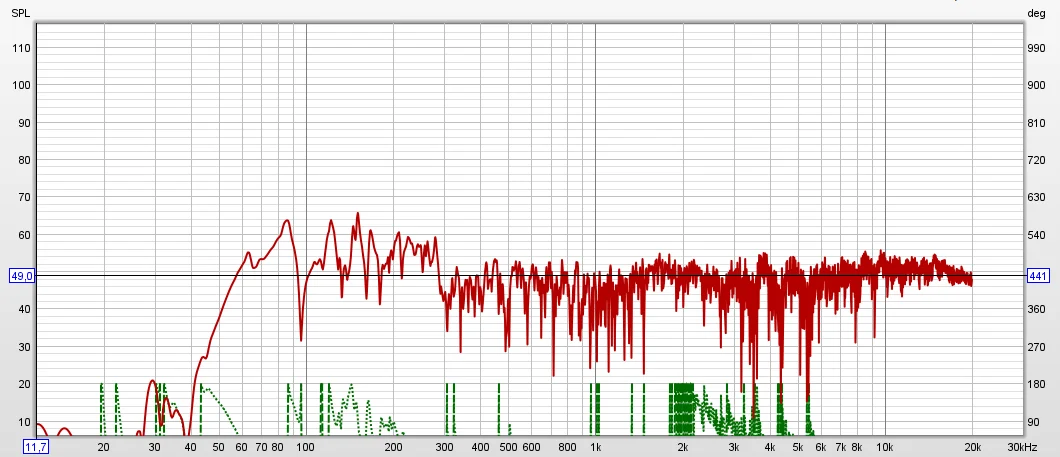Click the 441 degree cursor value box
This screenshot has width=1060, height=457.
(1038, 276)
